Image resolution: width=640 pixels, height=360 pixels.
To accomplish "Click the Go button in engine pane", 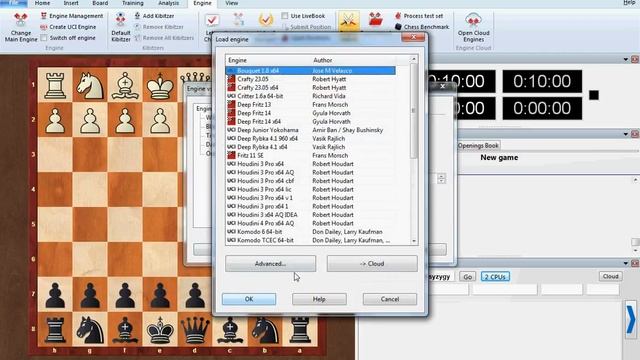I will (x=467, y=277).
